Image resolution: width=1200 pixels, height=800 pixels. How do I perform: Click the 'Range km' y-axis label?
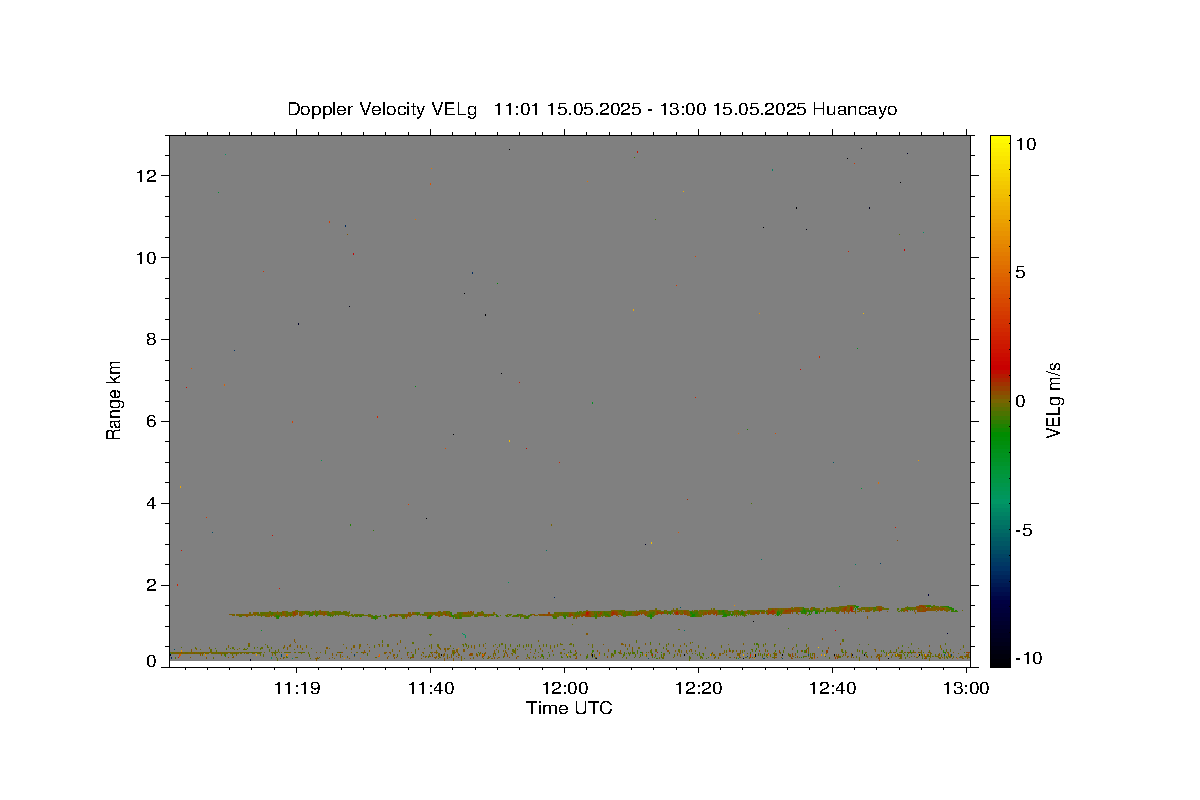pos(114,400)
